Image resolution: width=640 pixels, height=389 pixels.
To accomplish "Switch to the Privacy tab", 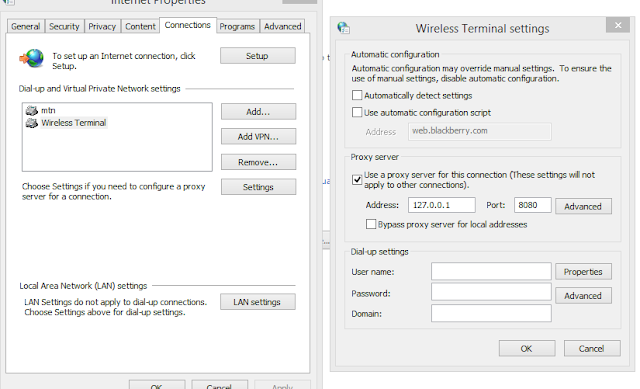I will click(102, 27).
